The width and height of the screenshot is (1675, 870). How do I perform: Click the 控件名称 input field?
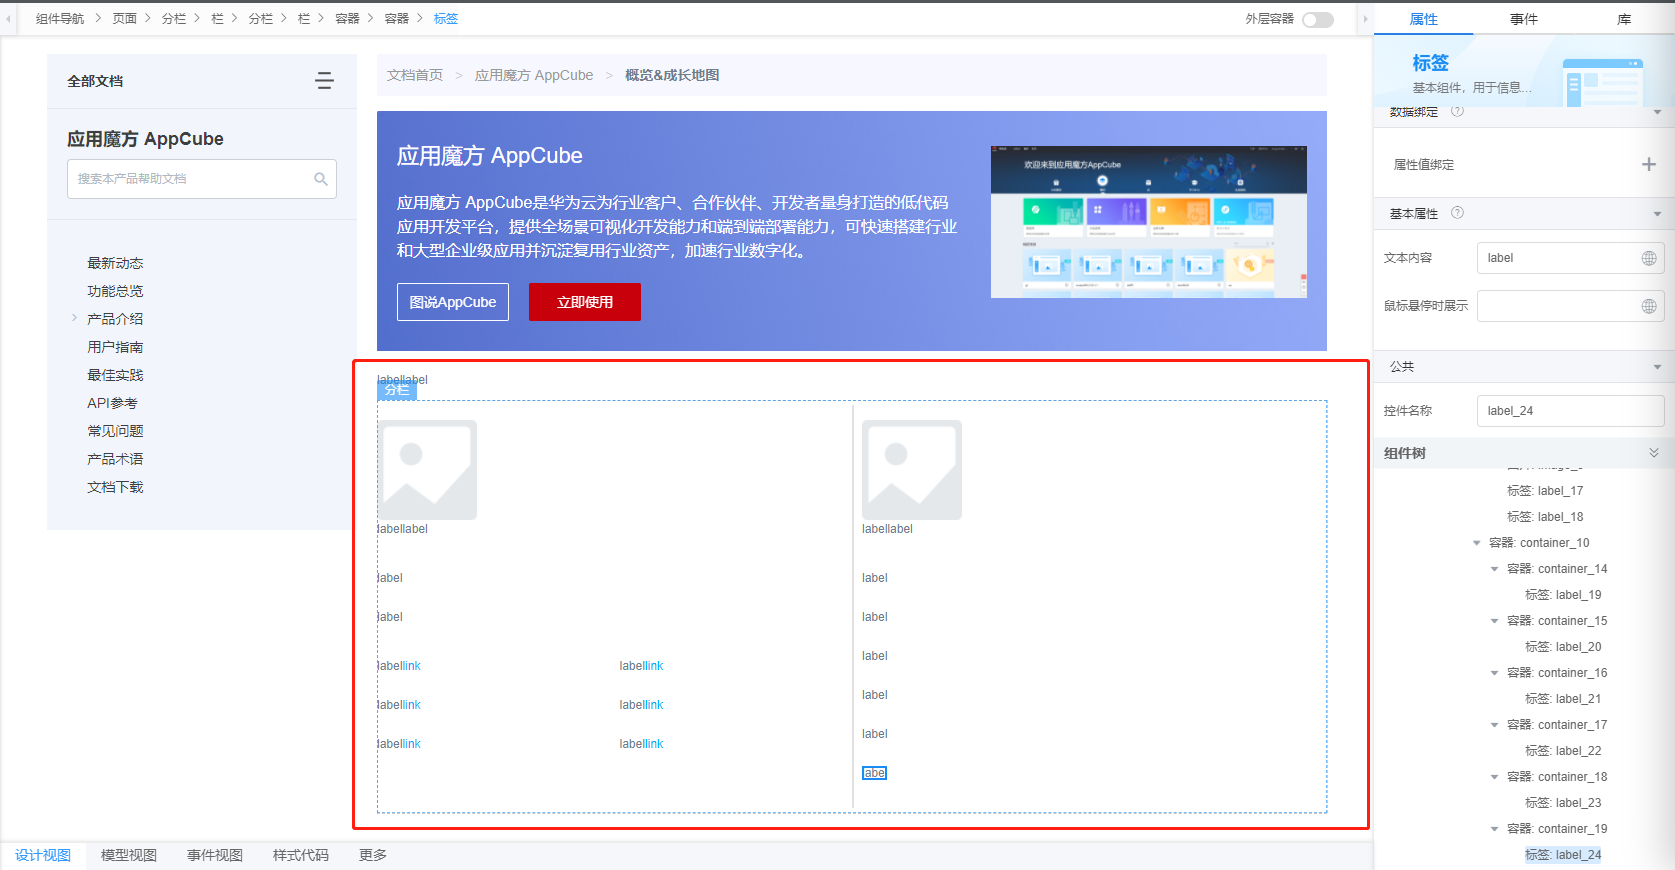[1570, 411]
